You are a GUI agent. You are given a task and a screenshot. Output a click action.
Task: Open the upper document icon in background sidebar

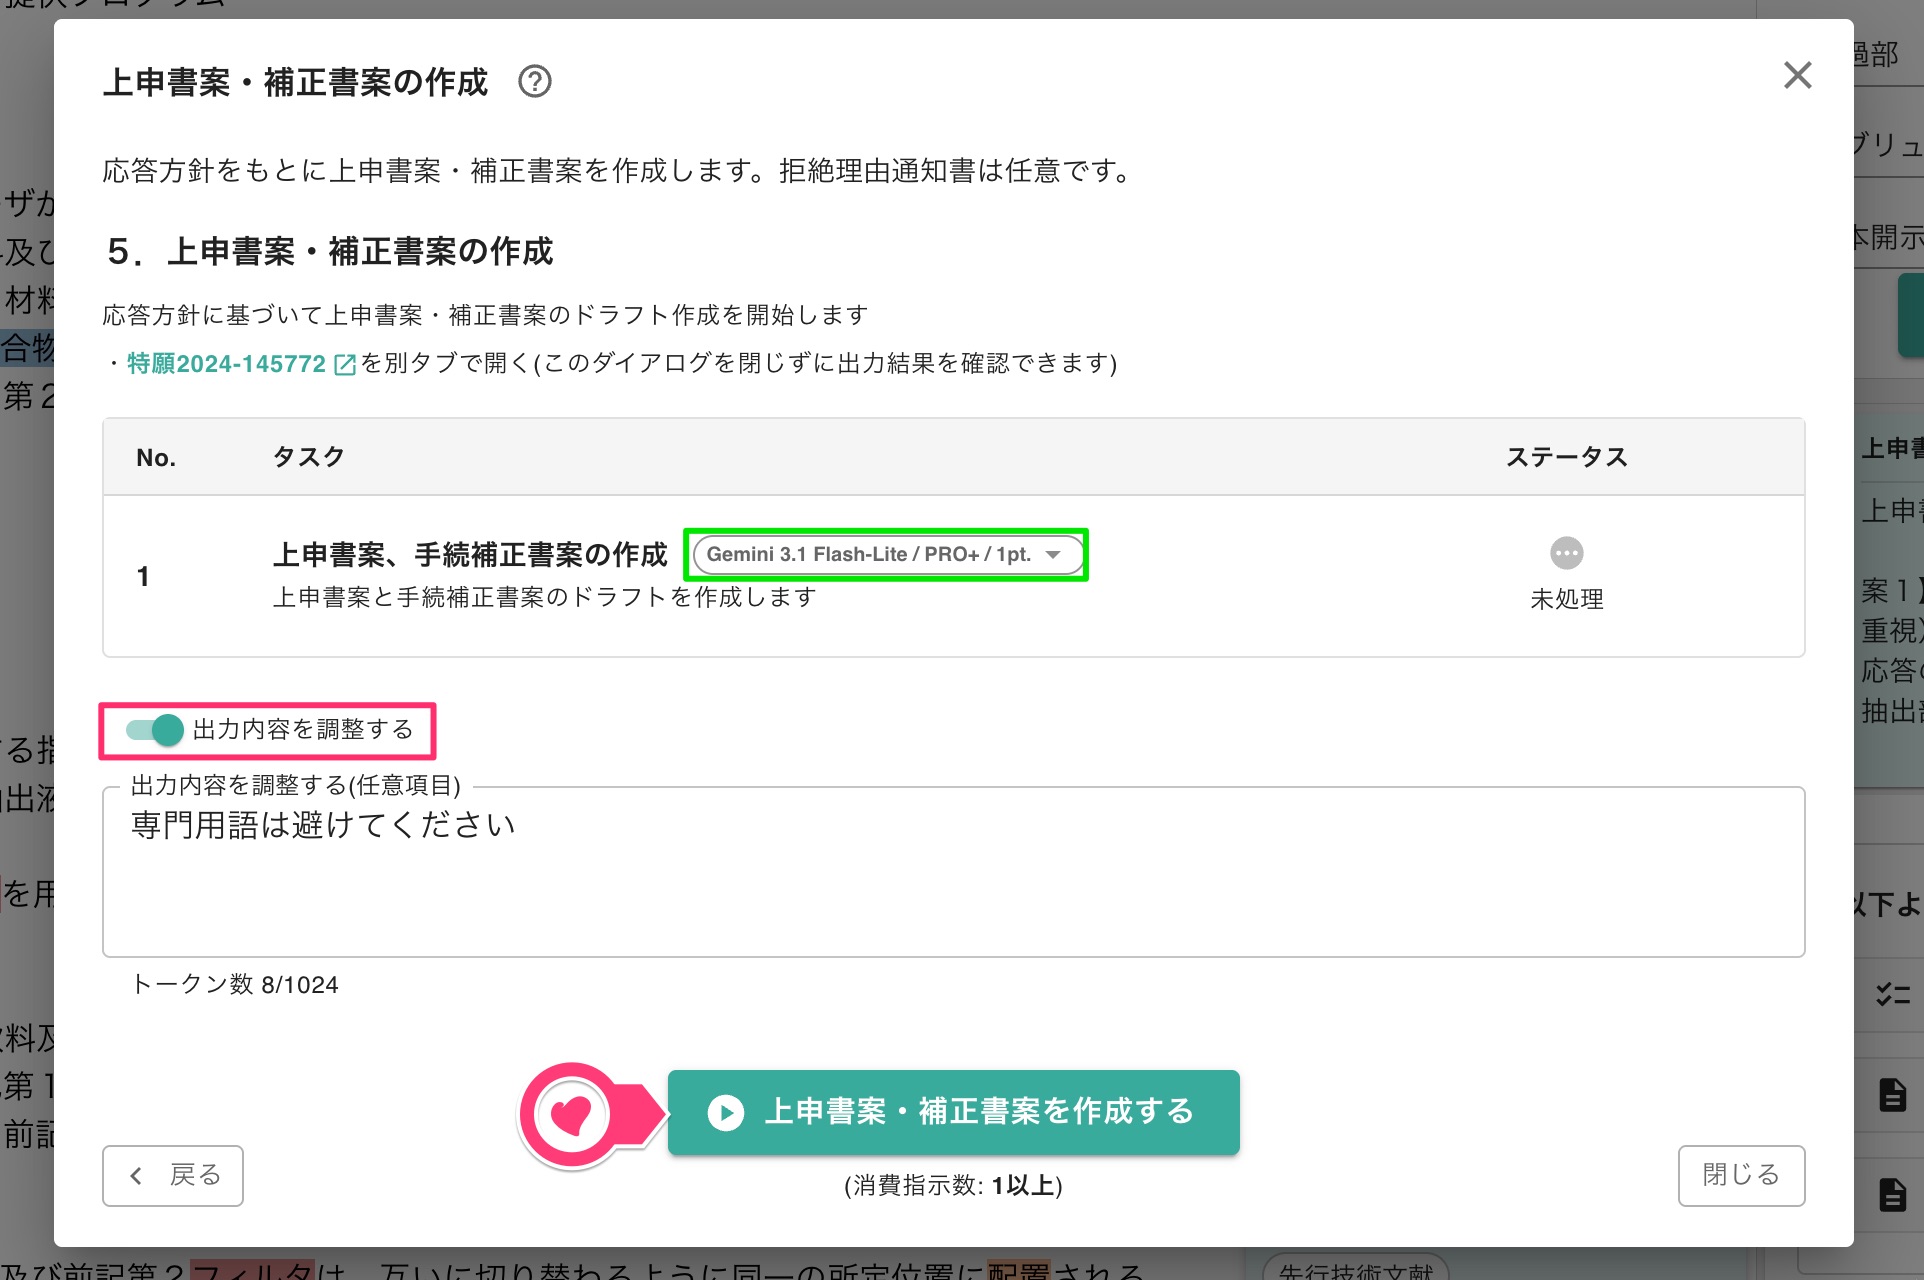pos(1892,1095)
